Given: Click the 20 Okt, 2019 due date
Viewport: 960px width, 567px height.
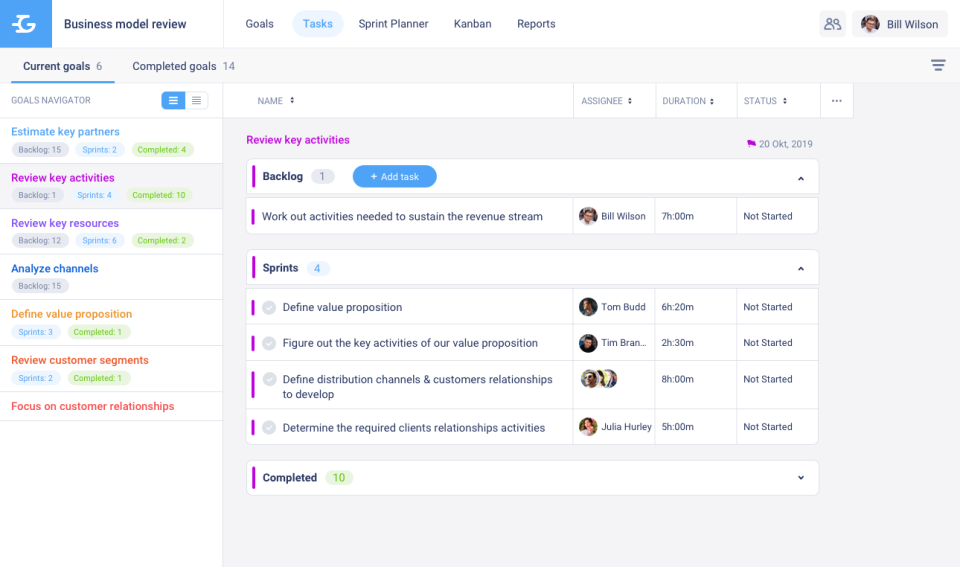Looking at the screenshot, I should coord(786,144).
